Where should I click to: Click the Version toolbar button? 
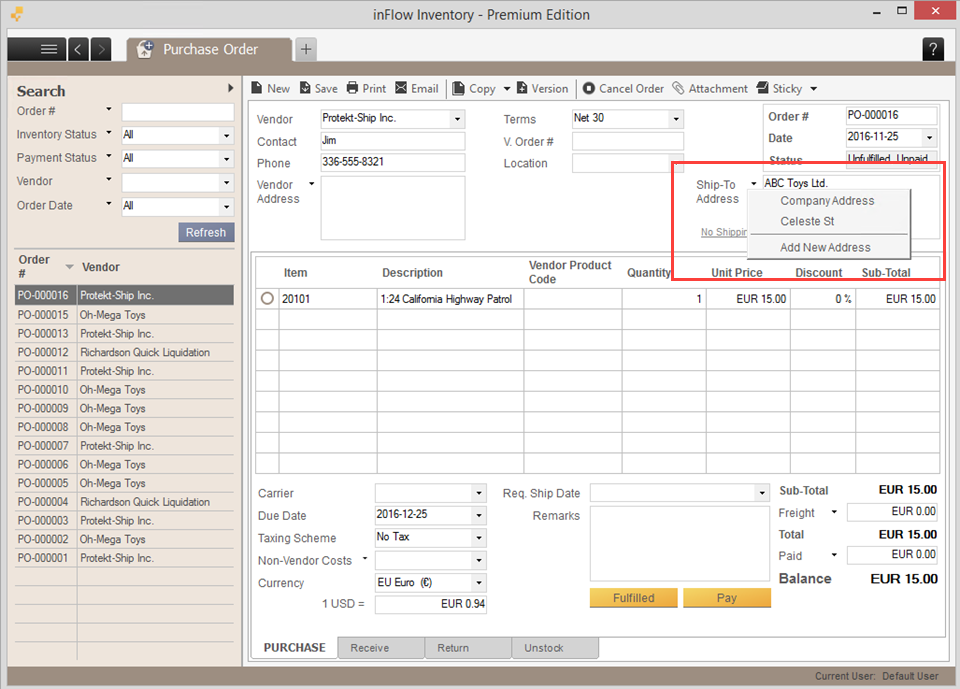click(542, 88)
